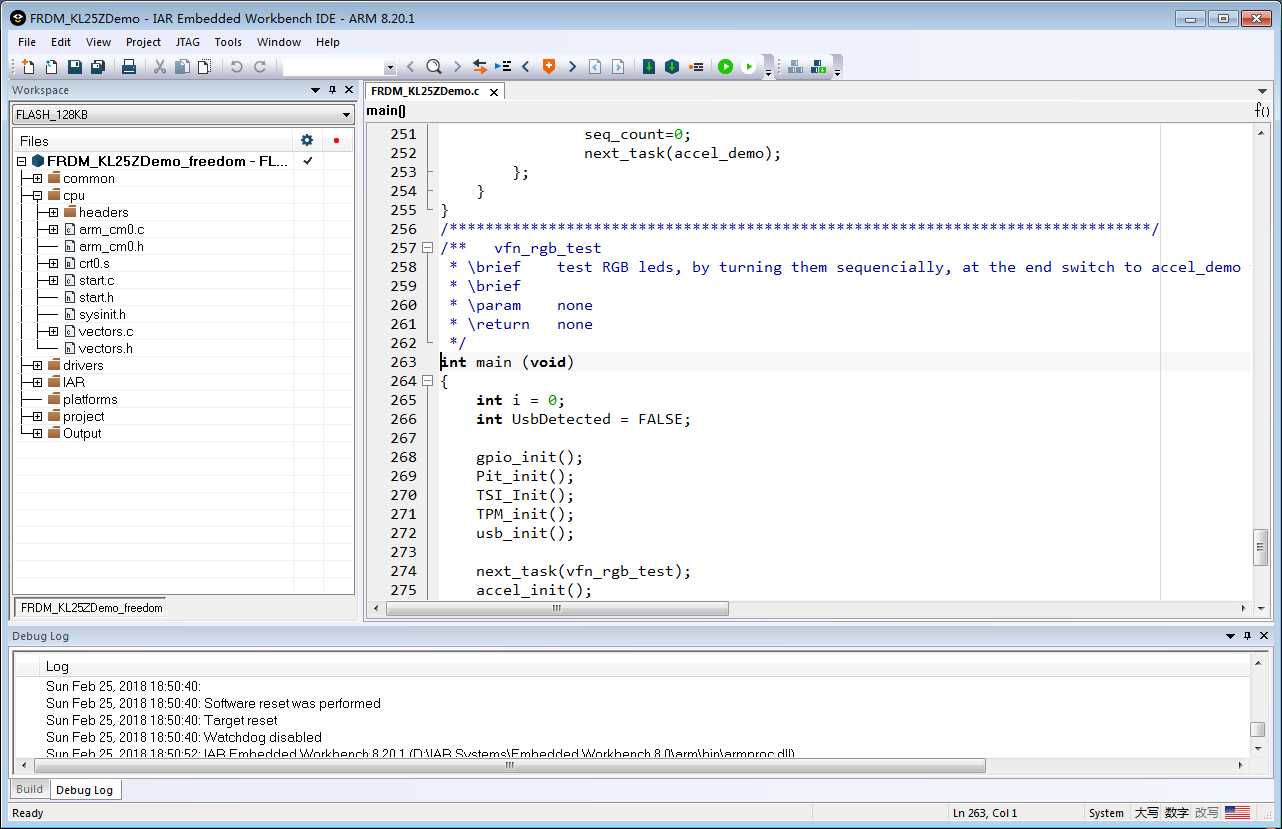
Task: Open the Project menu
Action: [143, 42]
